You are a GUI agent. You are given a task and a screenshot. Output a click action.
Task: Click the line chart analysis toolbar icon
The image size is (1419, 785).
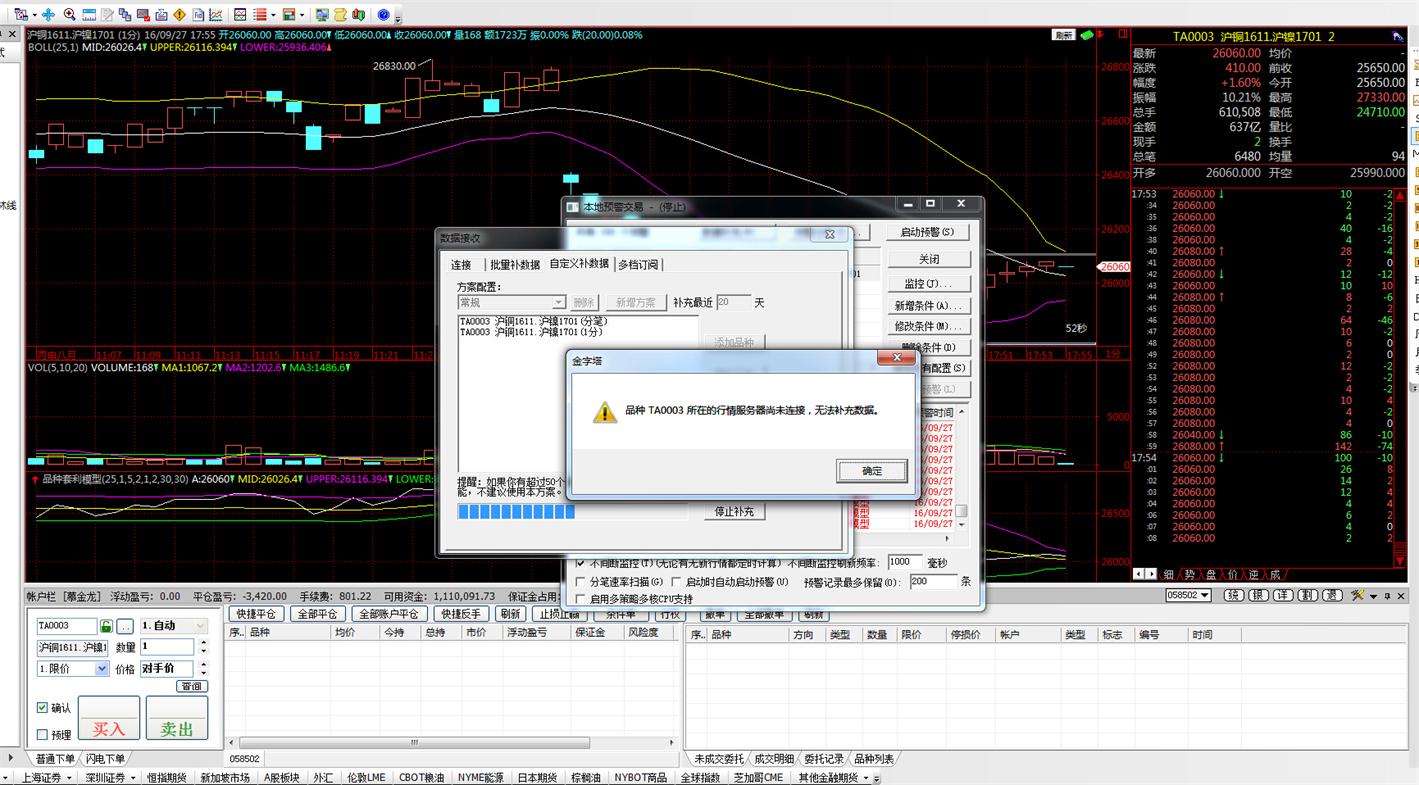click(216, 15)
